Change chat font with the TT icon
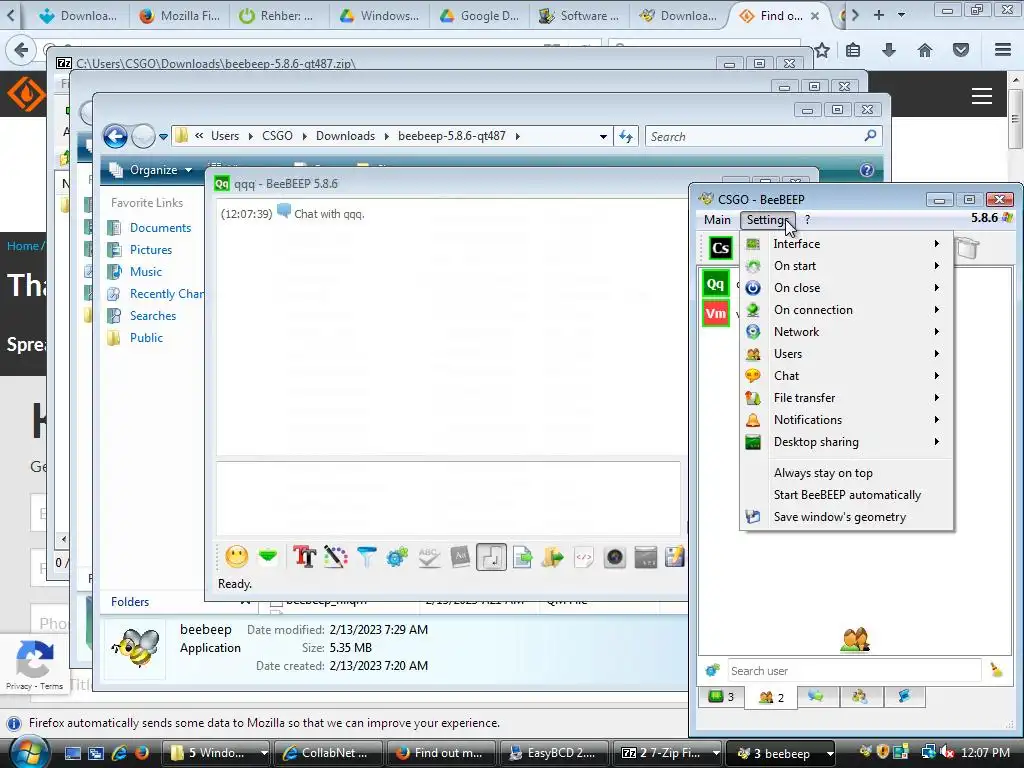Image resolution: width=1024 pixels, height=768 pixels. 304,557
